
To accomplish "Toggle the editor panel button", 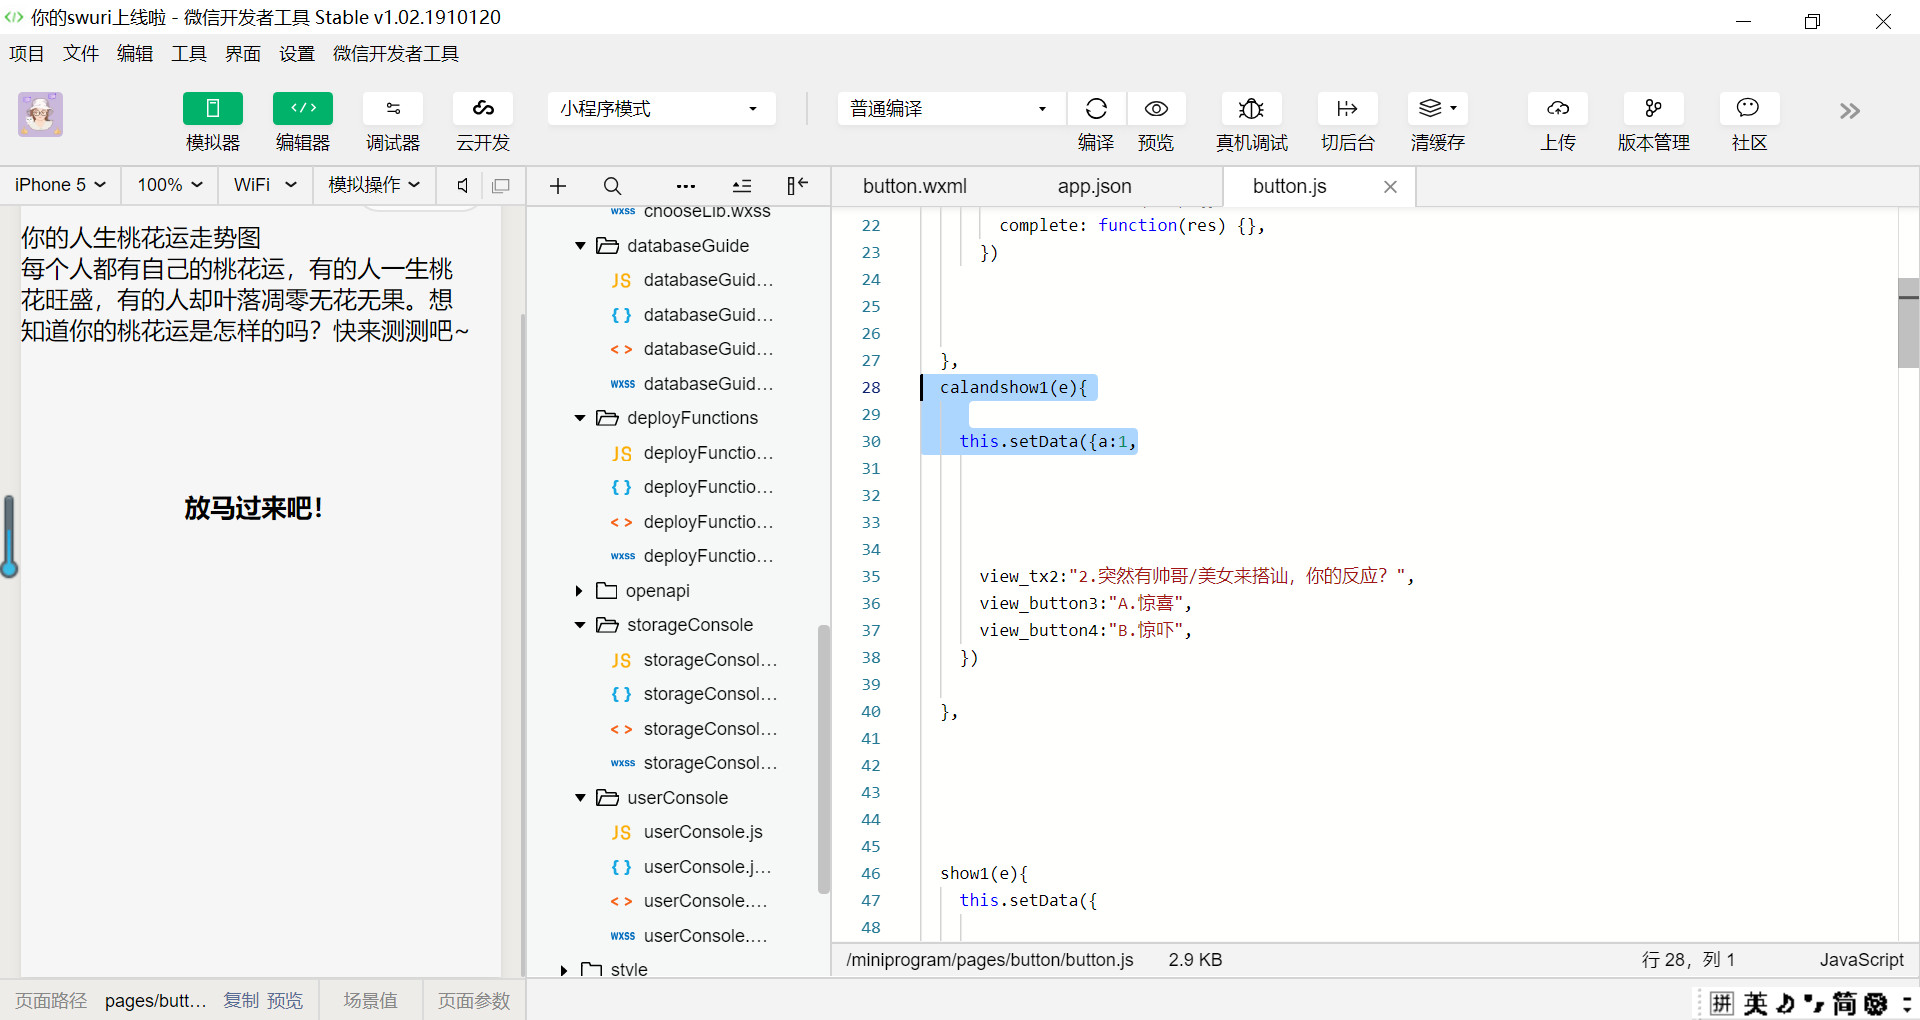I will tap(303, 109).
